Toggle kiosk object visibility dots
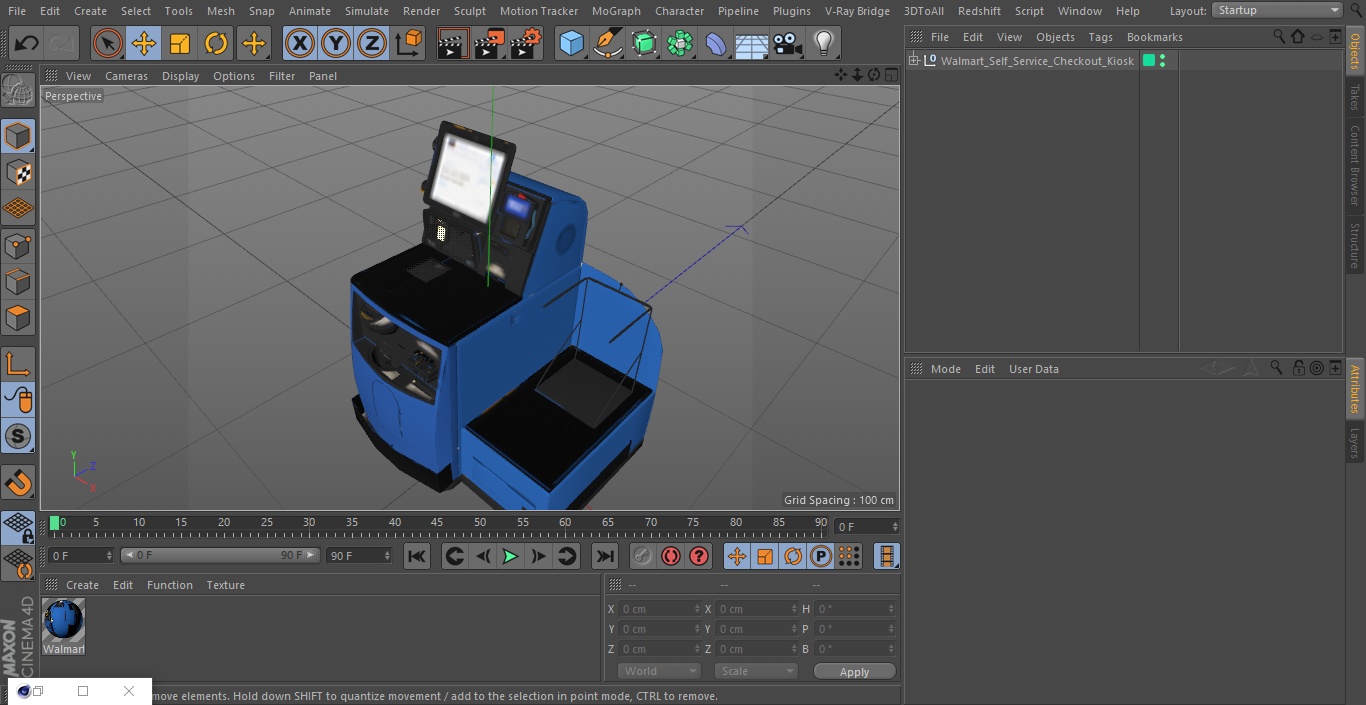Screen dimensions: 1366x705 (1162, 61)
